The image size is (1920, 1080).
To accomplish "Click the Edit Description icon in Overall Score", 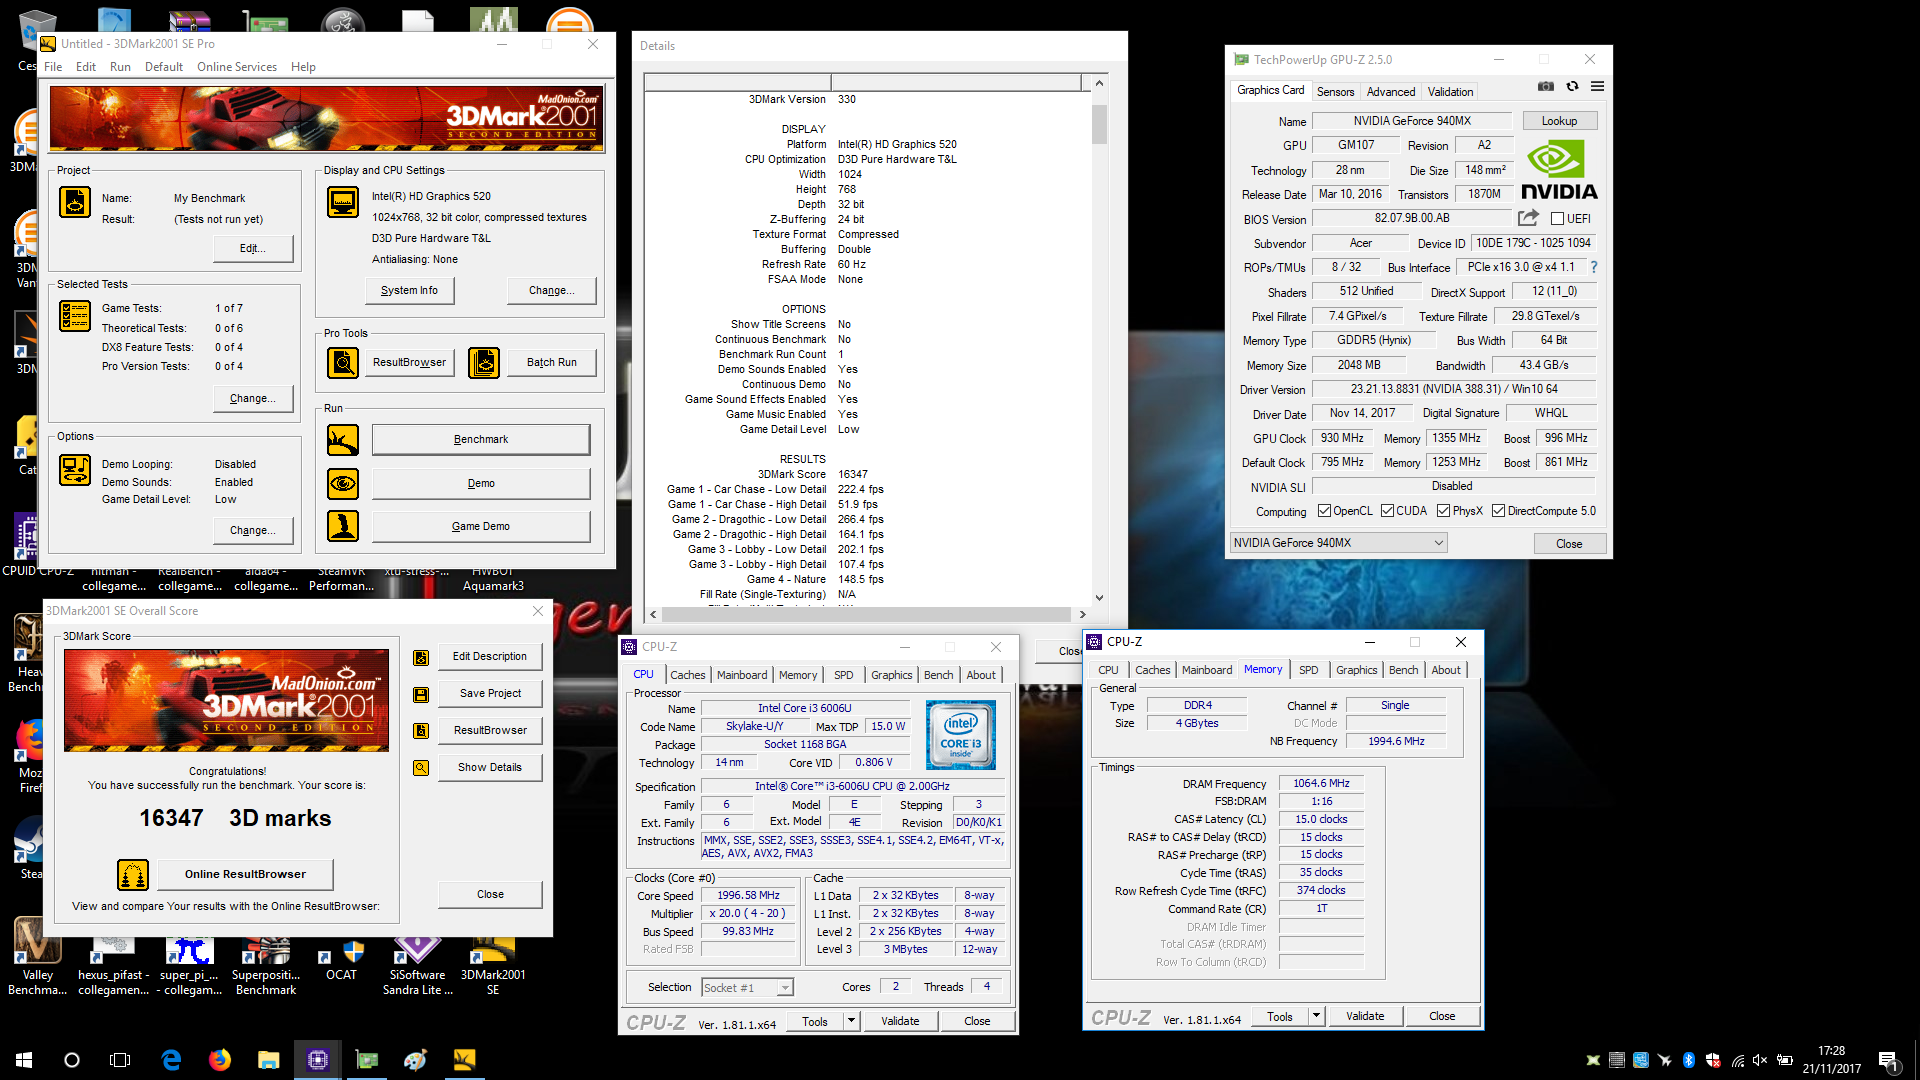I will click(421, 657).
